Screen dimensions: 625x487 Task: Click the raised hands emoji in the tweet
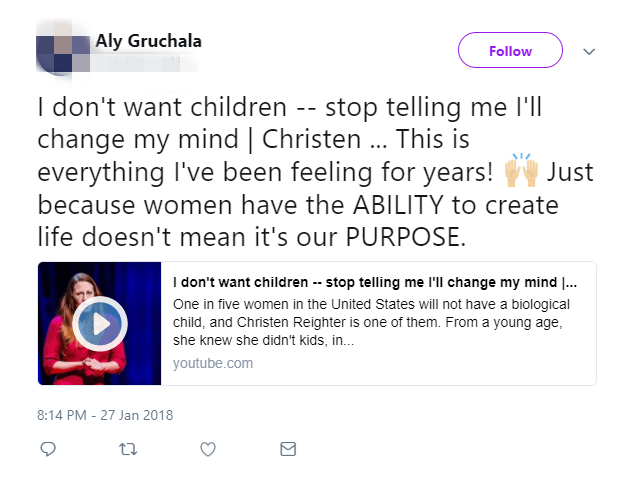point(521,172)
